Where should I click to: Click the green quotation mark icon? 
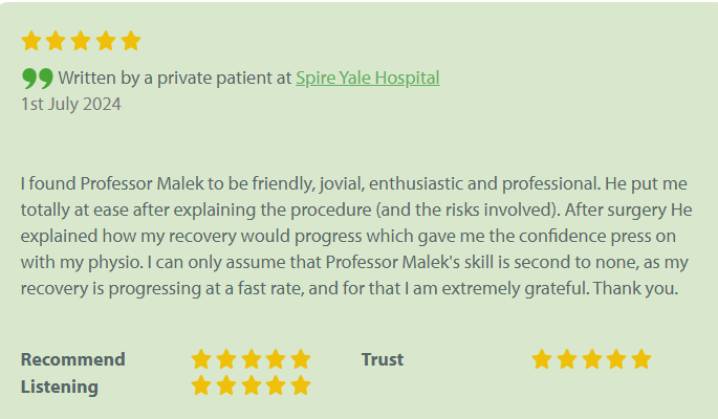37,77
